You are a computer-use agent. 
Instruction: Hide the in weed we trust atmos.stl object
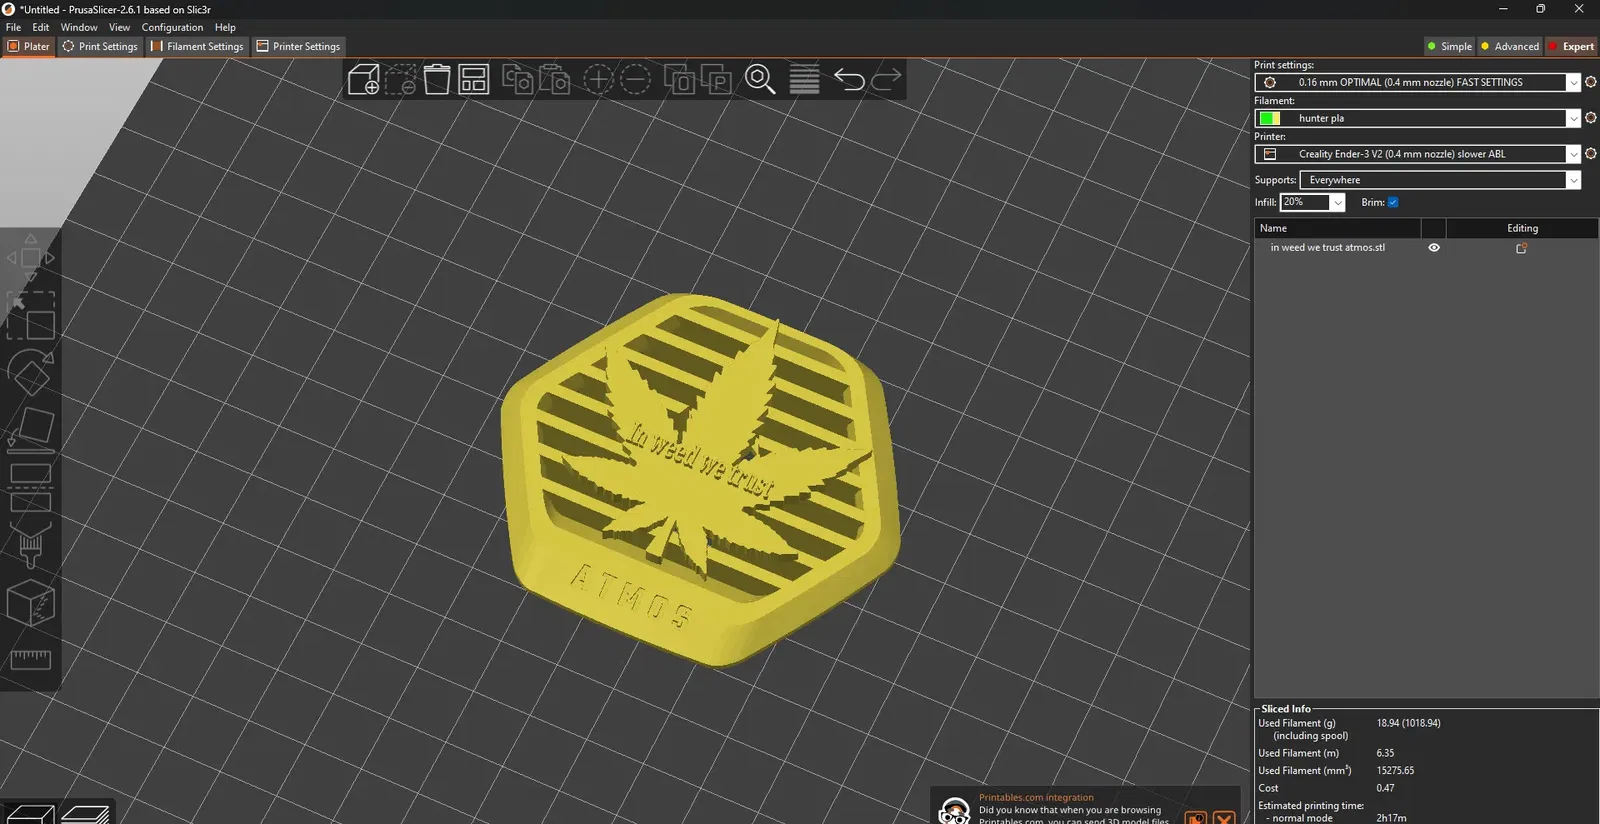[x=1434, y=248]
